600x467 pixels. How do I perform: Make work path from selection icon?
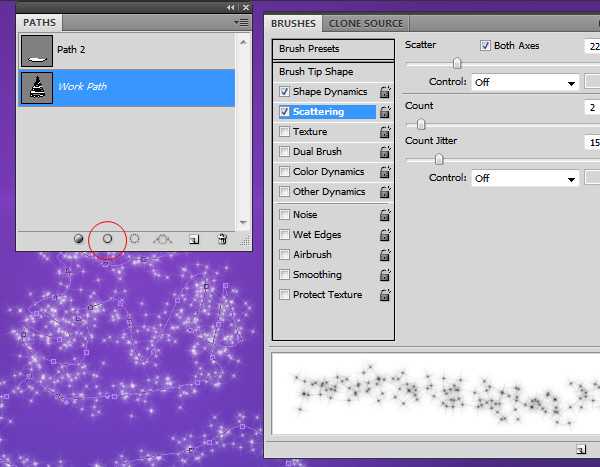(164, 240)
